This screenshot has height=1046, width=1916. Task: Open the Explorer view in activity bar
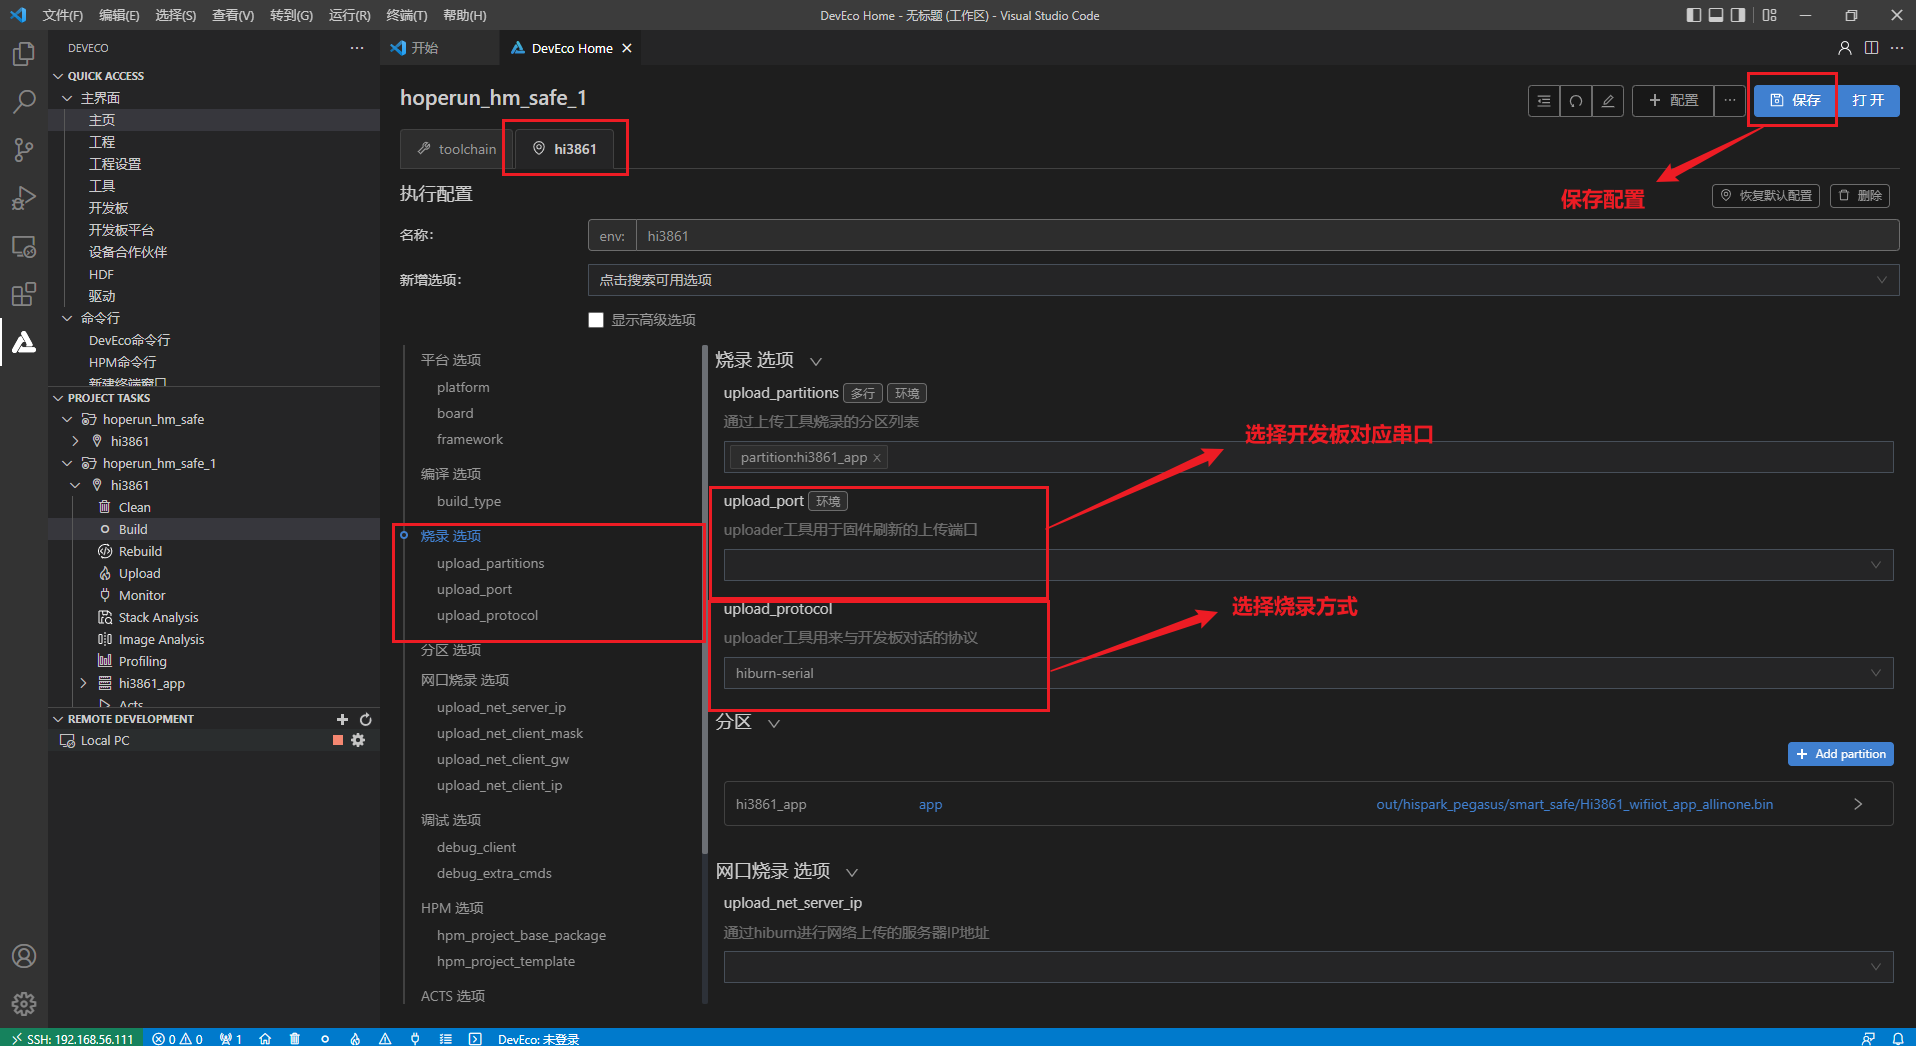coord(24,53)
